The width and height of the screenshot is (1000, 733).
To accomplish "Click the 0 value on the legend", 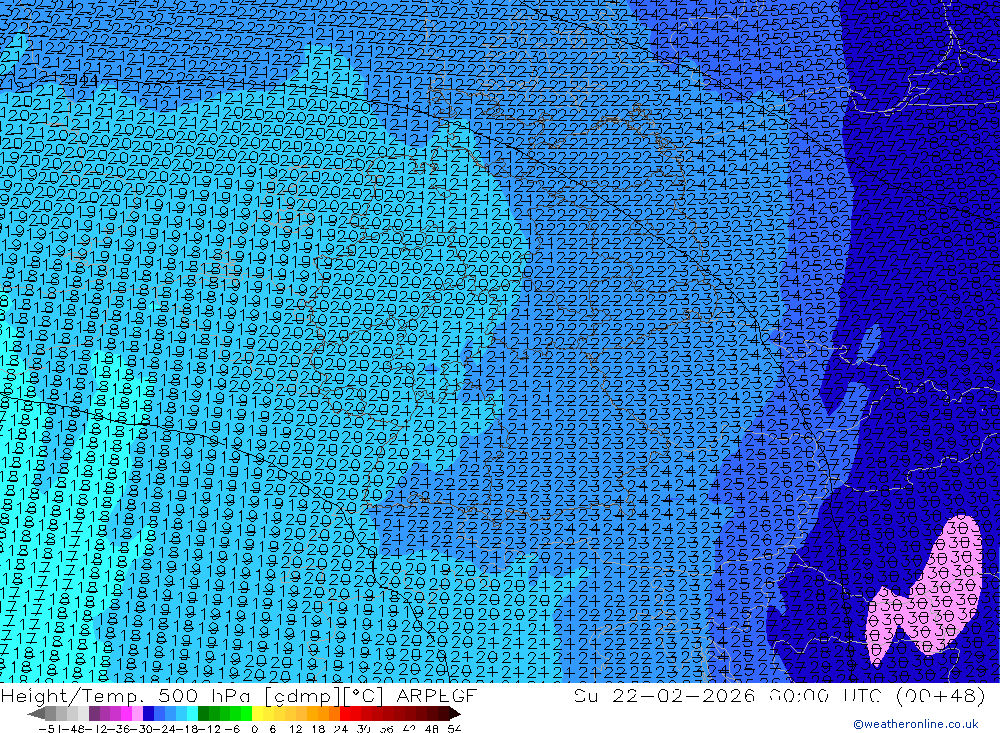I will [x=254, y=729].
